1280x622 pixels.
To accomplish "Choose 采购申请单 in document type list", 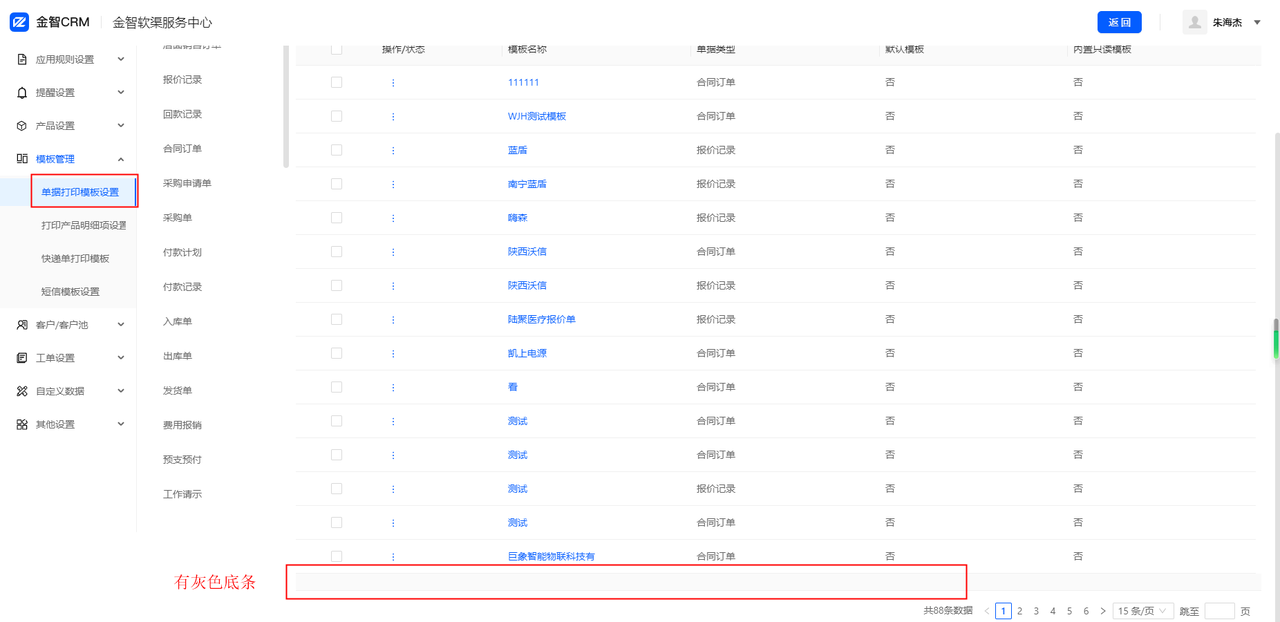I will tap(187, 184).
